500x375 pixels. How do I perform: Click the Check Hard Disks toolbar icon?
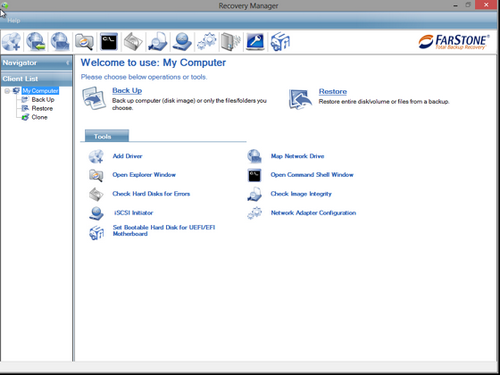[133, 42]
